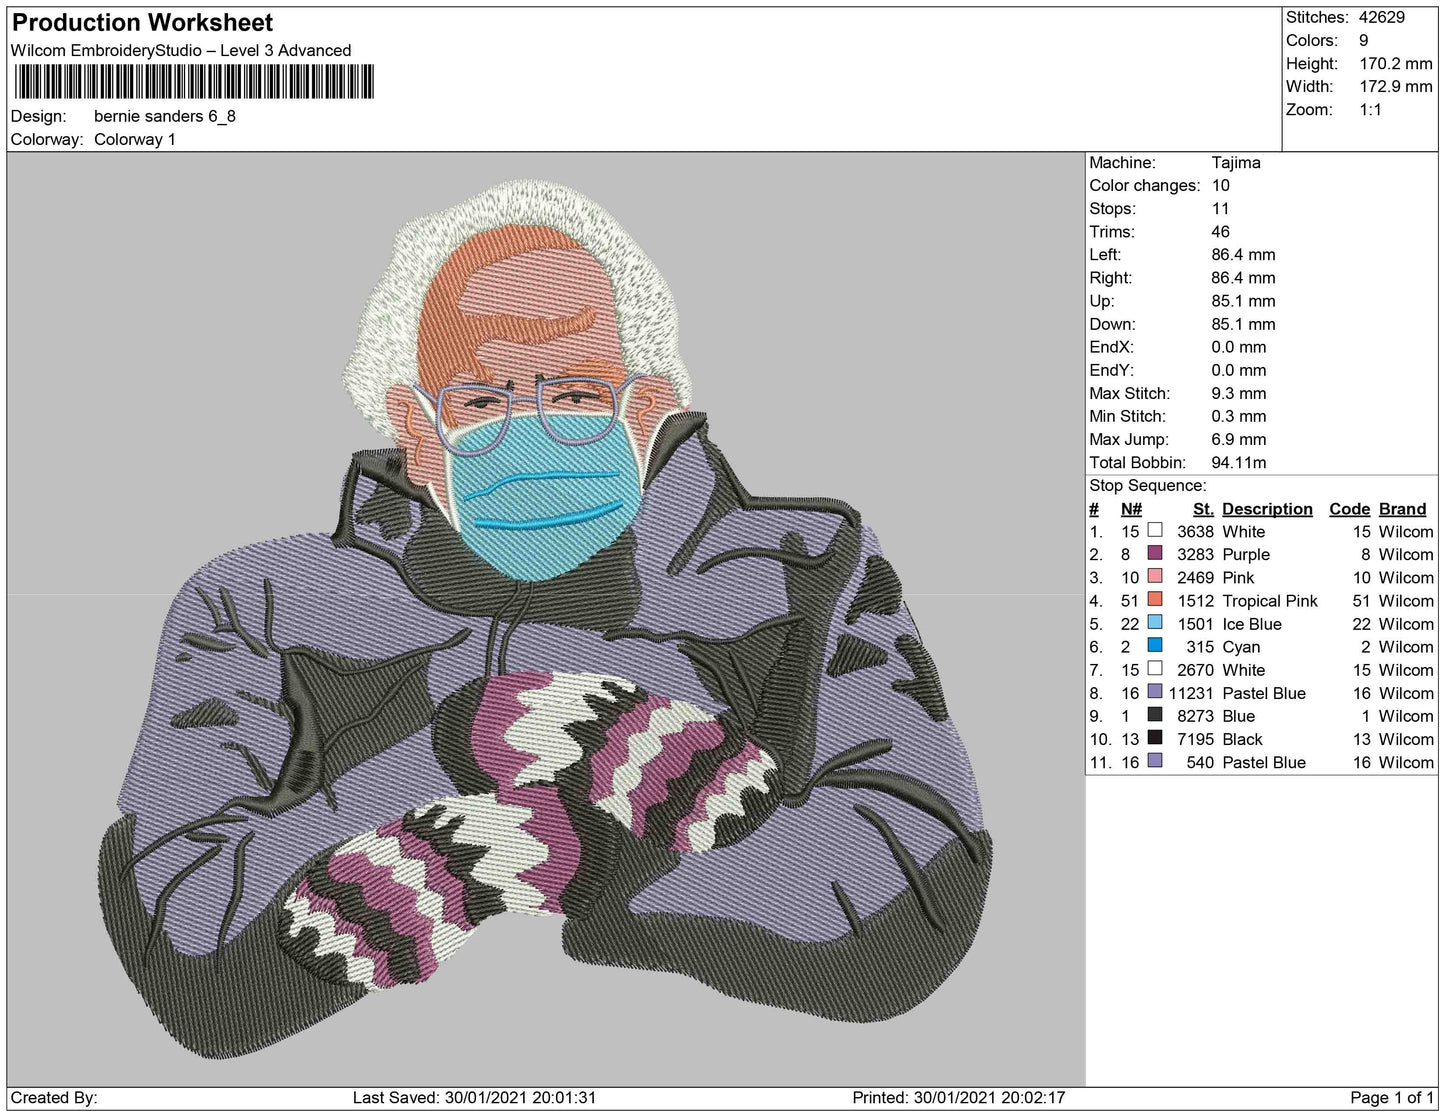Screen dimensions: 1445x1112
Task: Select the "Colorway 1" value
Action: [135, 139]
